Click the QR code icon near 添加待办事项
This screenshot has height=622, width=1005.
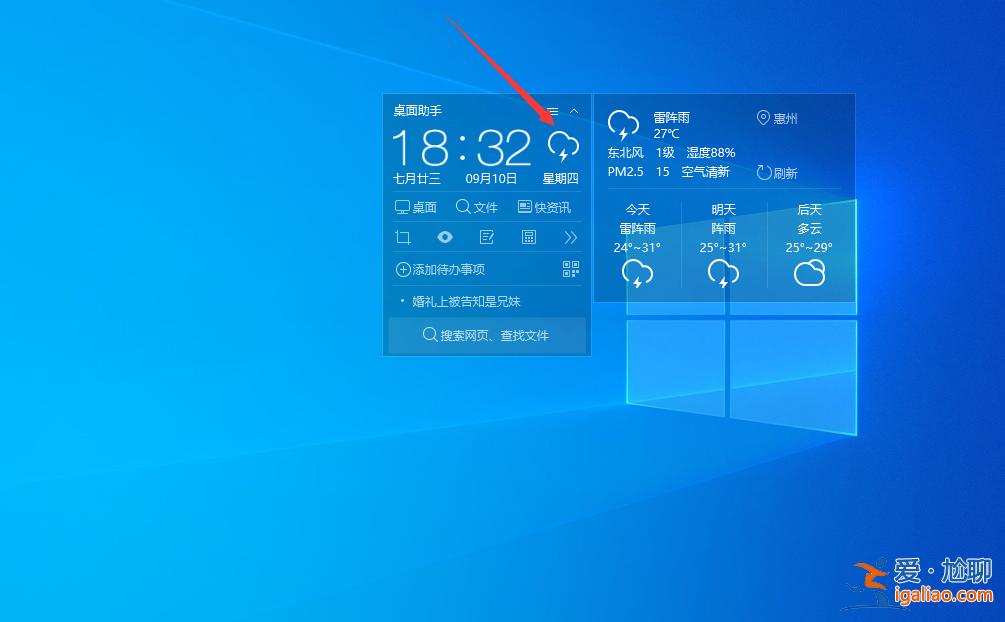pyautogui.click(x=571, y=270)
